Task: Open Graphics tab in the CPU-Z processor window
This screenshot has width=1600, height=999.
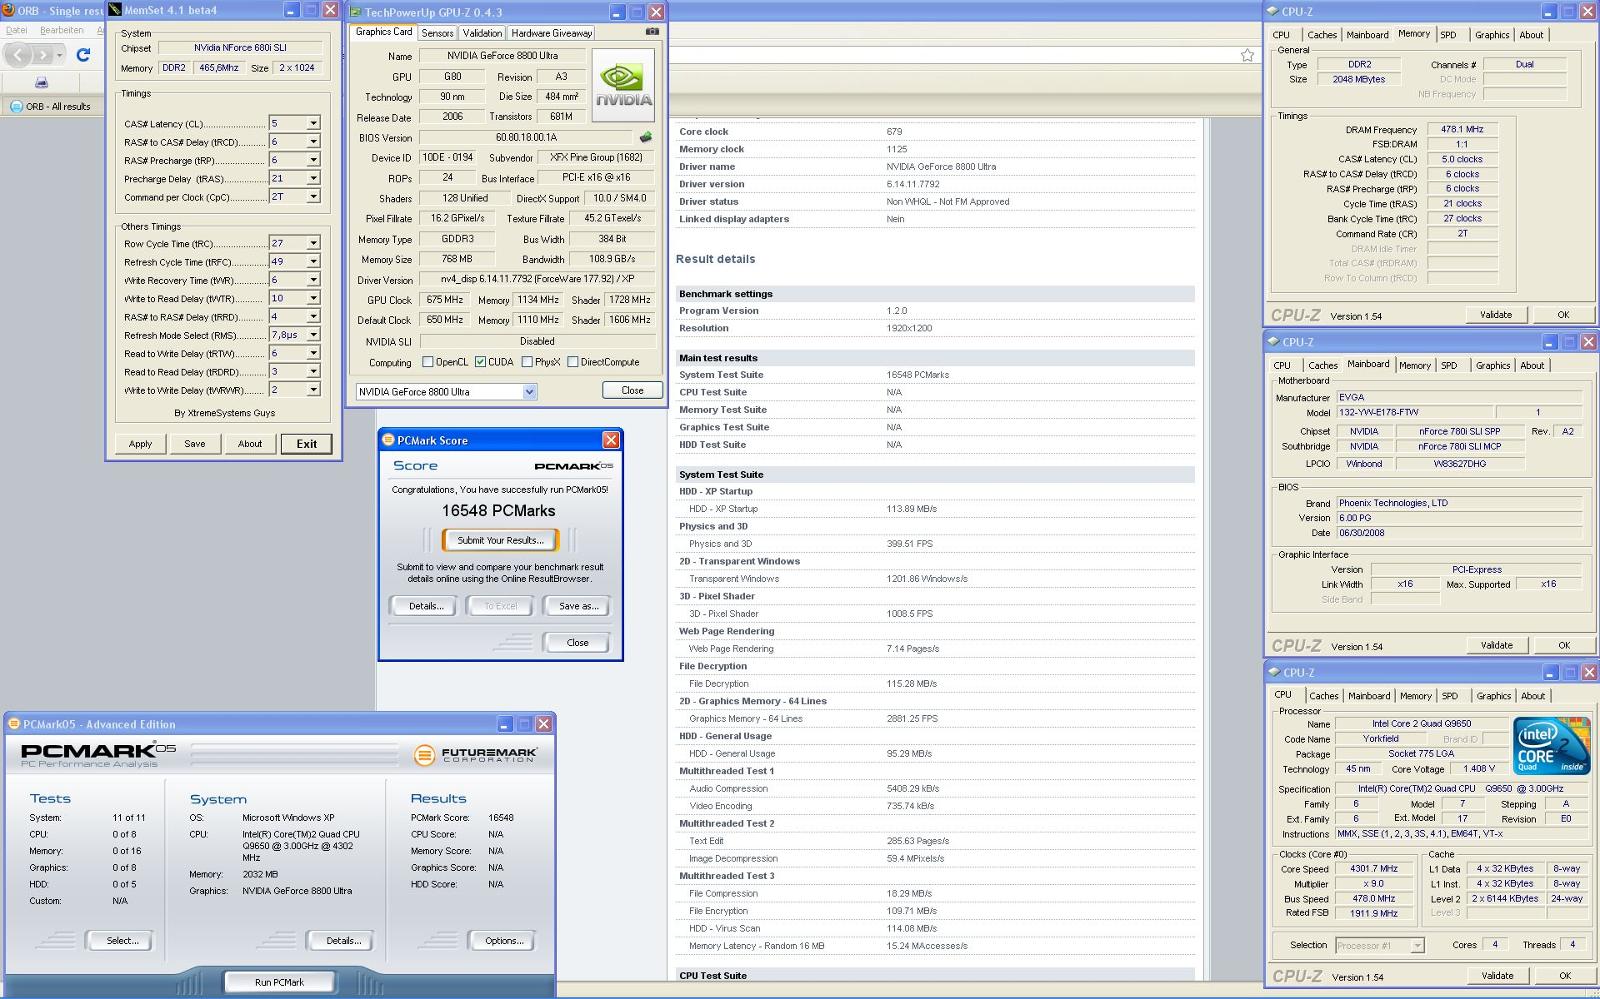Action: [1494, 696]
